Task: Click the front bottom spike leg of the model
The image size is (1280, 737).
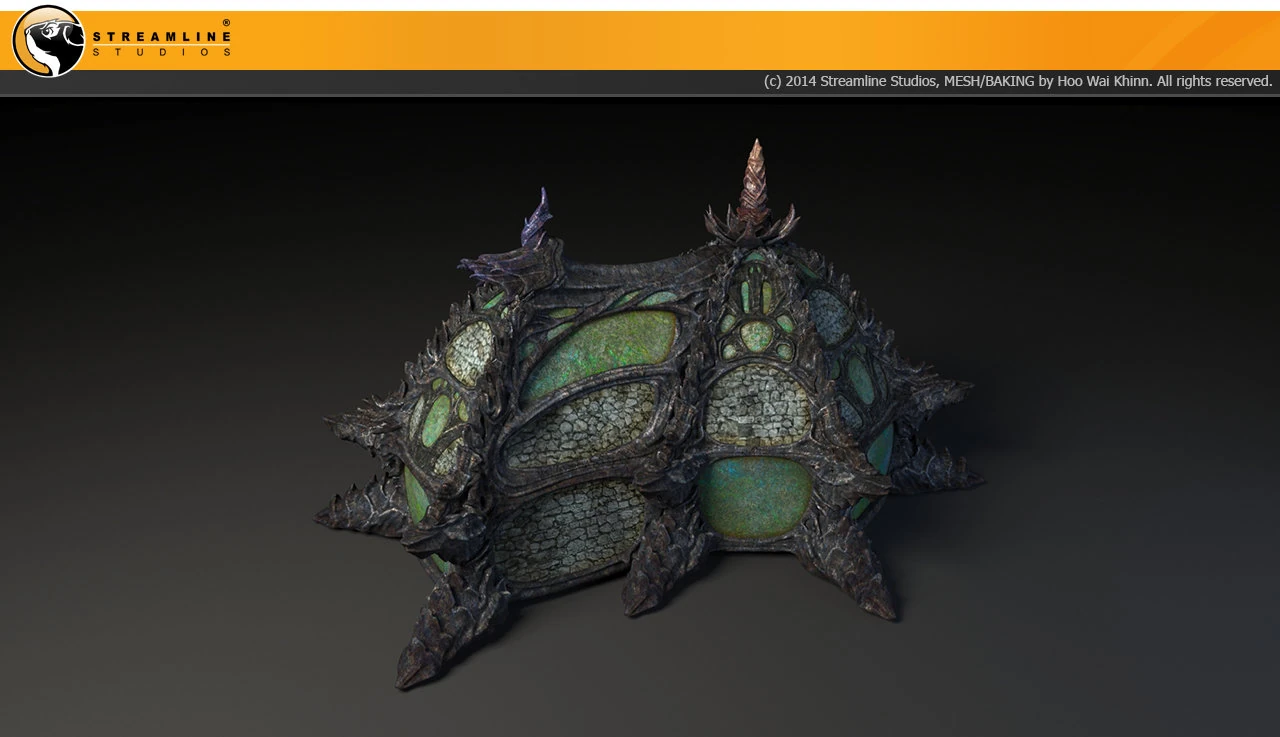Action: 435,630
